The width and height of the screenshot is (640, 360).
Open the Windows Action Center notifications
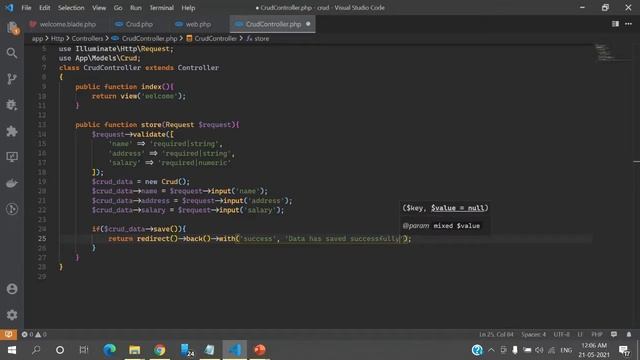(x=624, y=350)
